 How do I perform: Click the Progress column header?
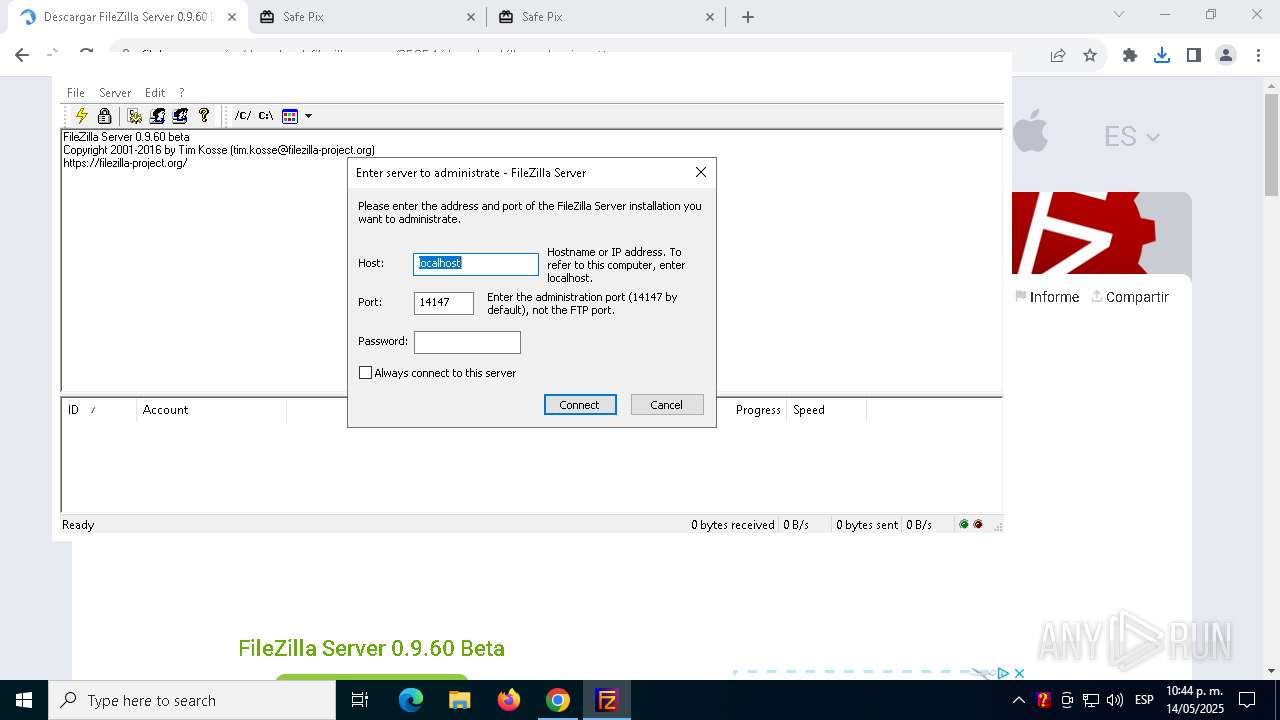[x=758, y=409]
